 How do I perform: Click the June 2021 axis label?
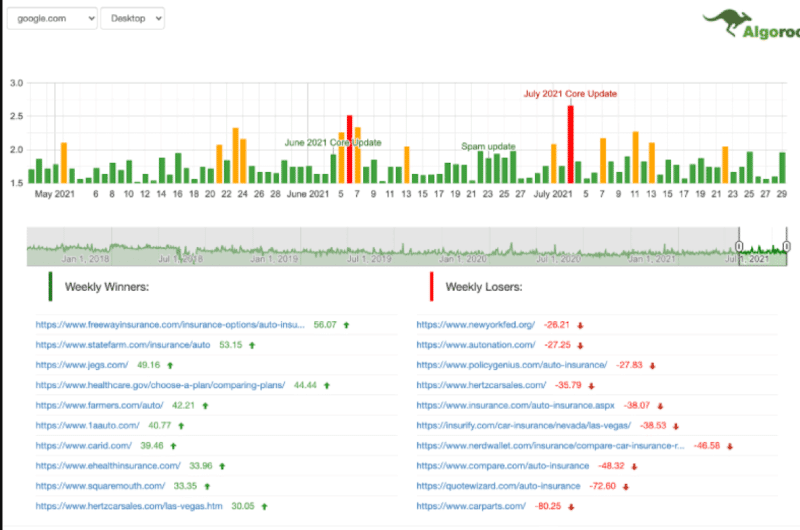[x=308, y=194]
